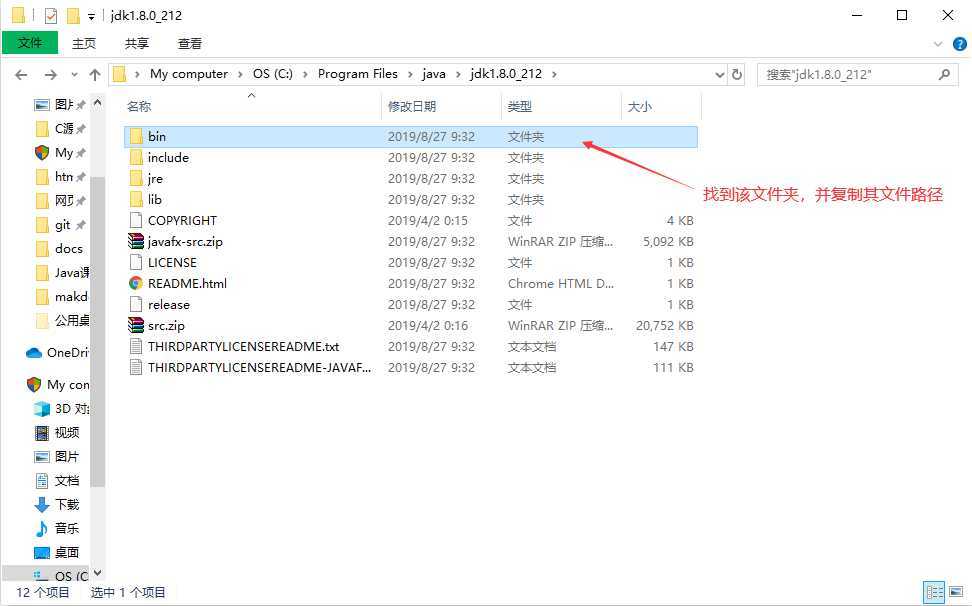Click new folder quick access icon
972x606 pixels.
tap(73, 15)
